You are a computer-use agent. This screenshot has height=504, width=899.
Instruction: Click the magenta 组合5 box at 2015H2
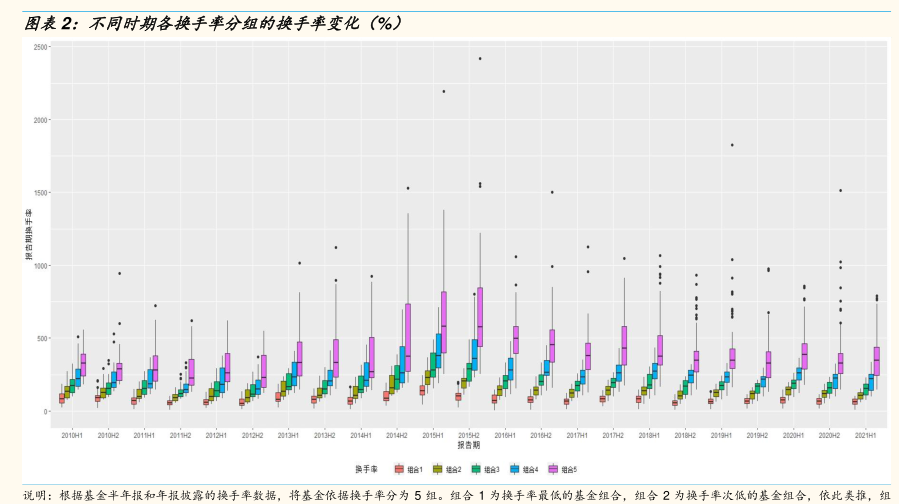pyautogui.click(x=480, y=317)
